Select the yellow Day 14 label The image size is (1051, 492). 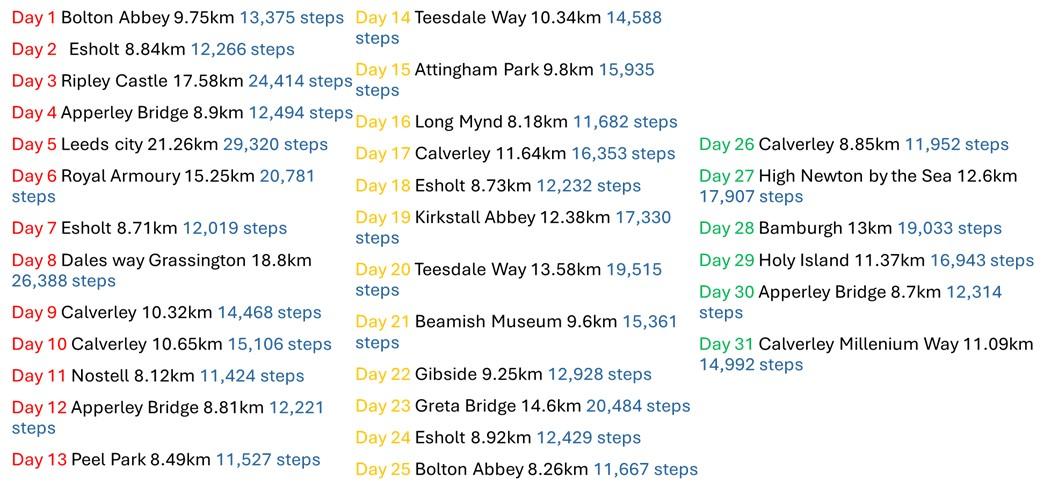coord(383,18)
